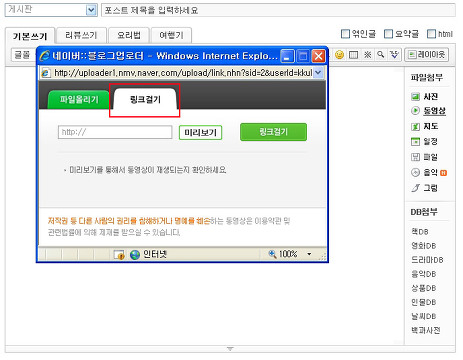Open 날씨DB in DB첨부
The height and width of the screenshot is (360, 463).
(x=424, y=316)
